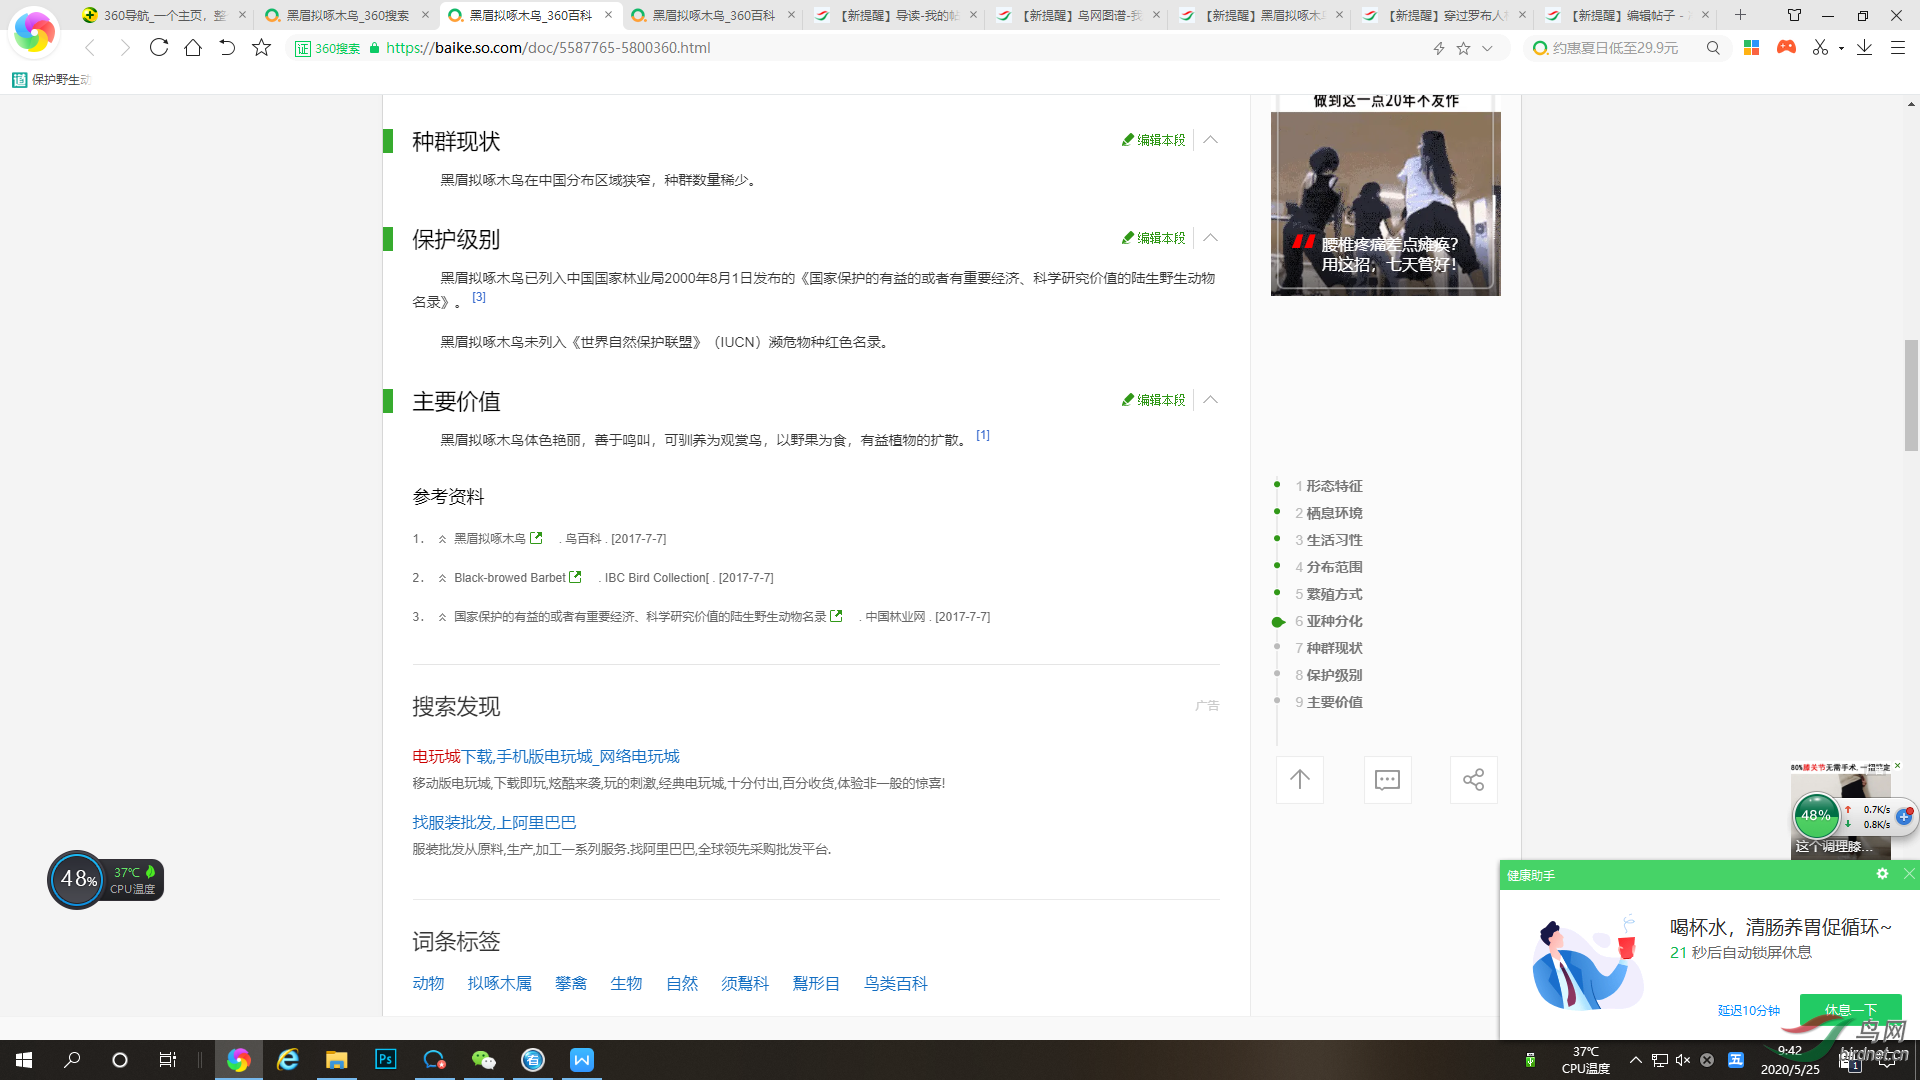Collapse the 种群现状 section
Screen dimensions: 1920x1080
coord(1210,140)
